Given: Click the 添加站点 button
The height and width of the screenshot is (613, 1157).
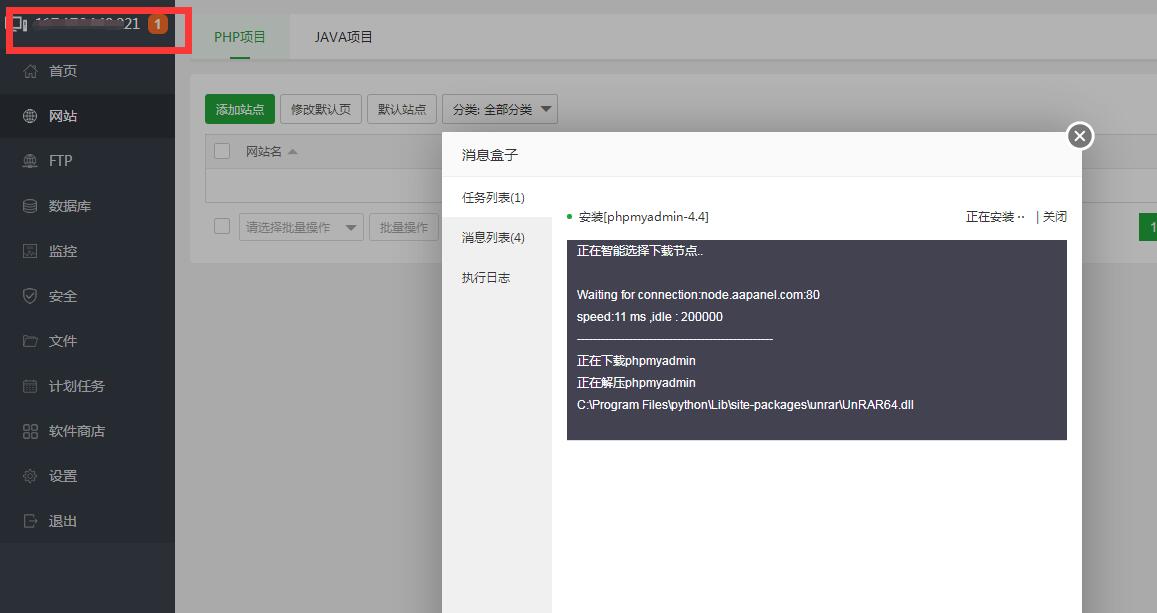Looking at the screenshot, I should [x=239, y=108].
